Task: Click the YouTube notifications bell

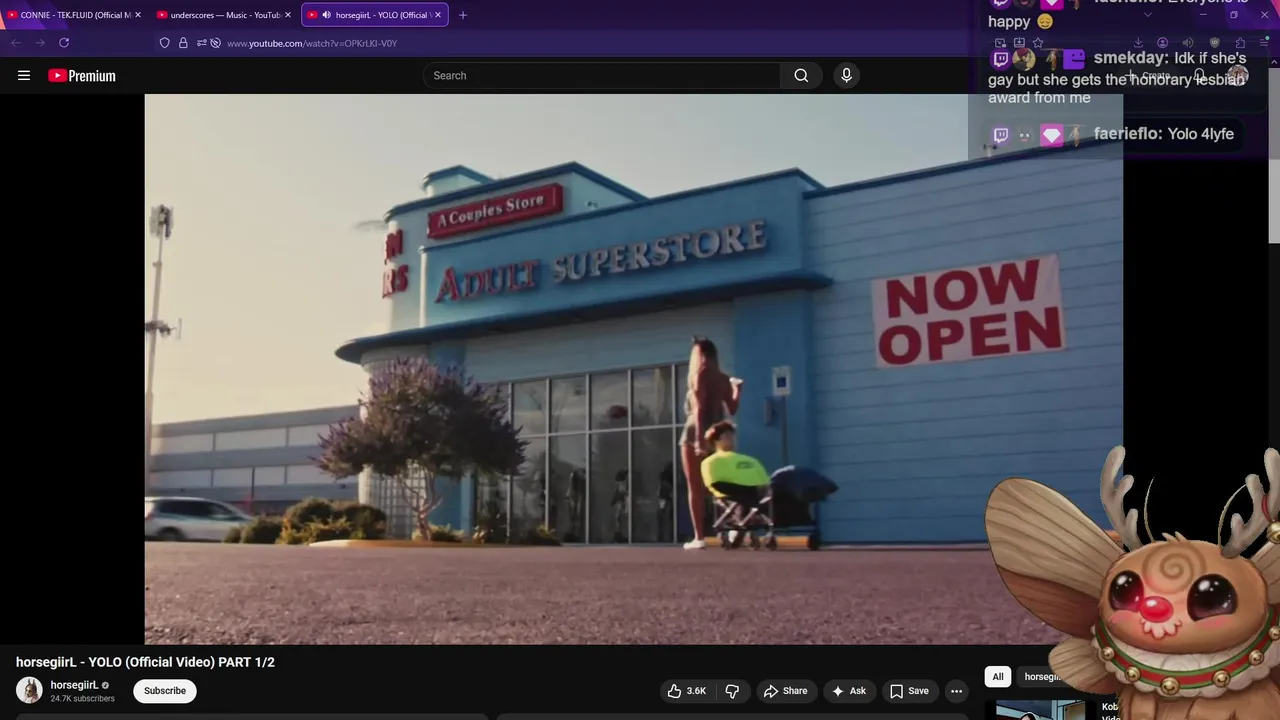Action: (1200, 76)
